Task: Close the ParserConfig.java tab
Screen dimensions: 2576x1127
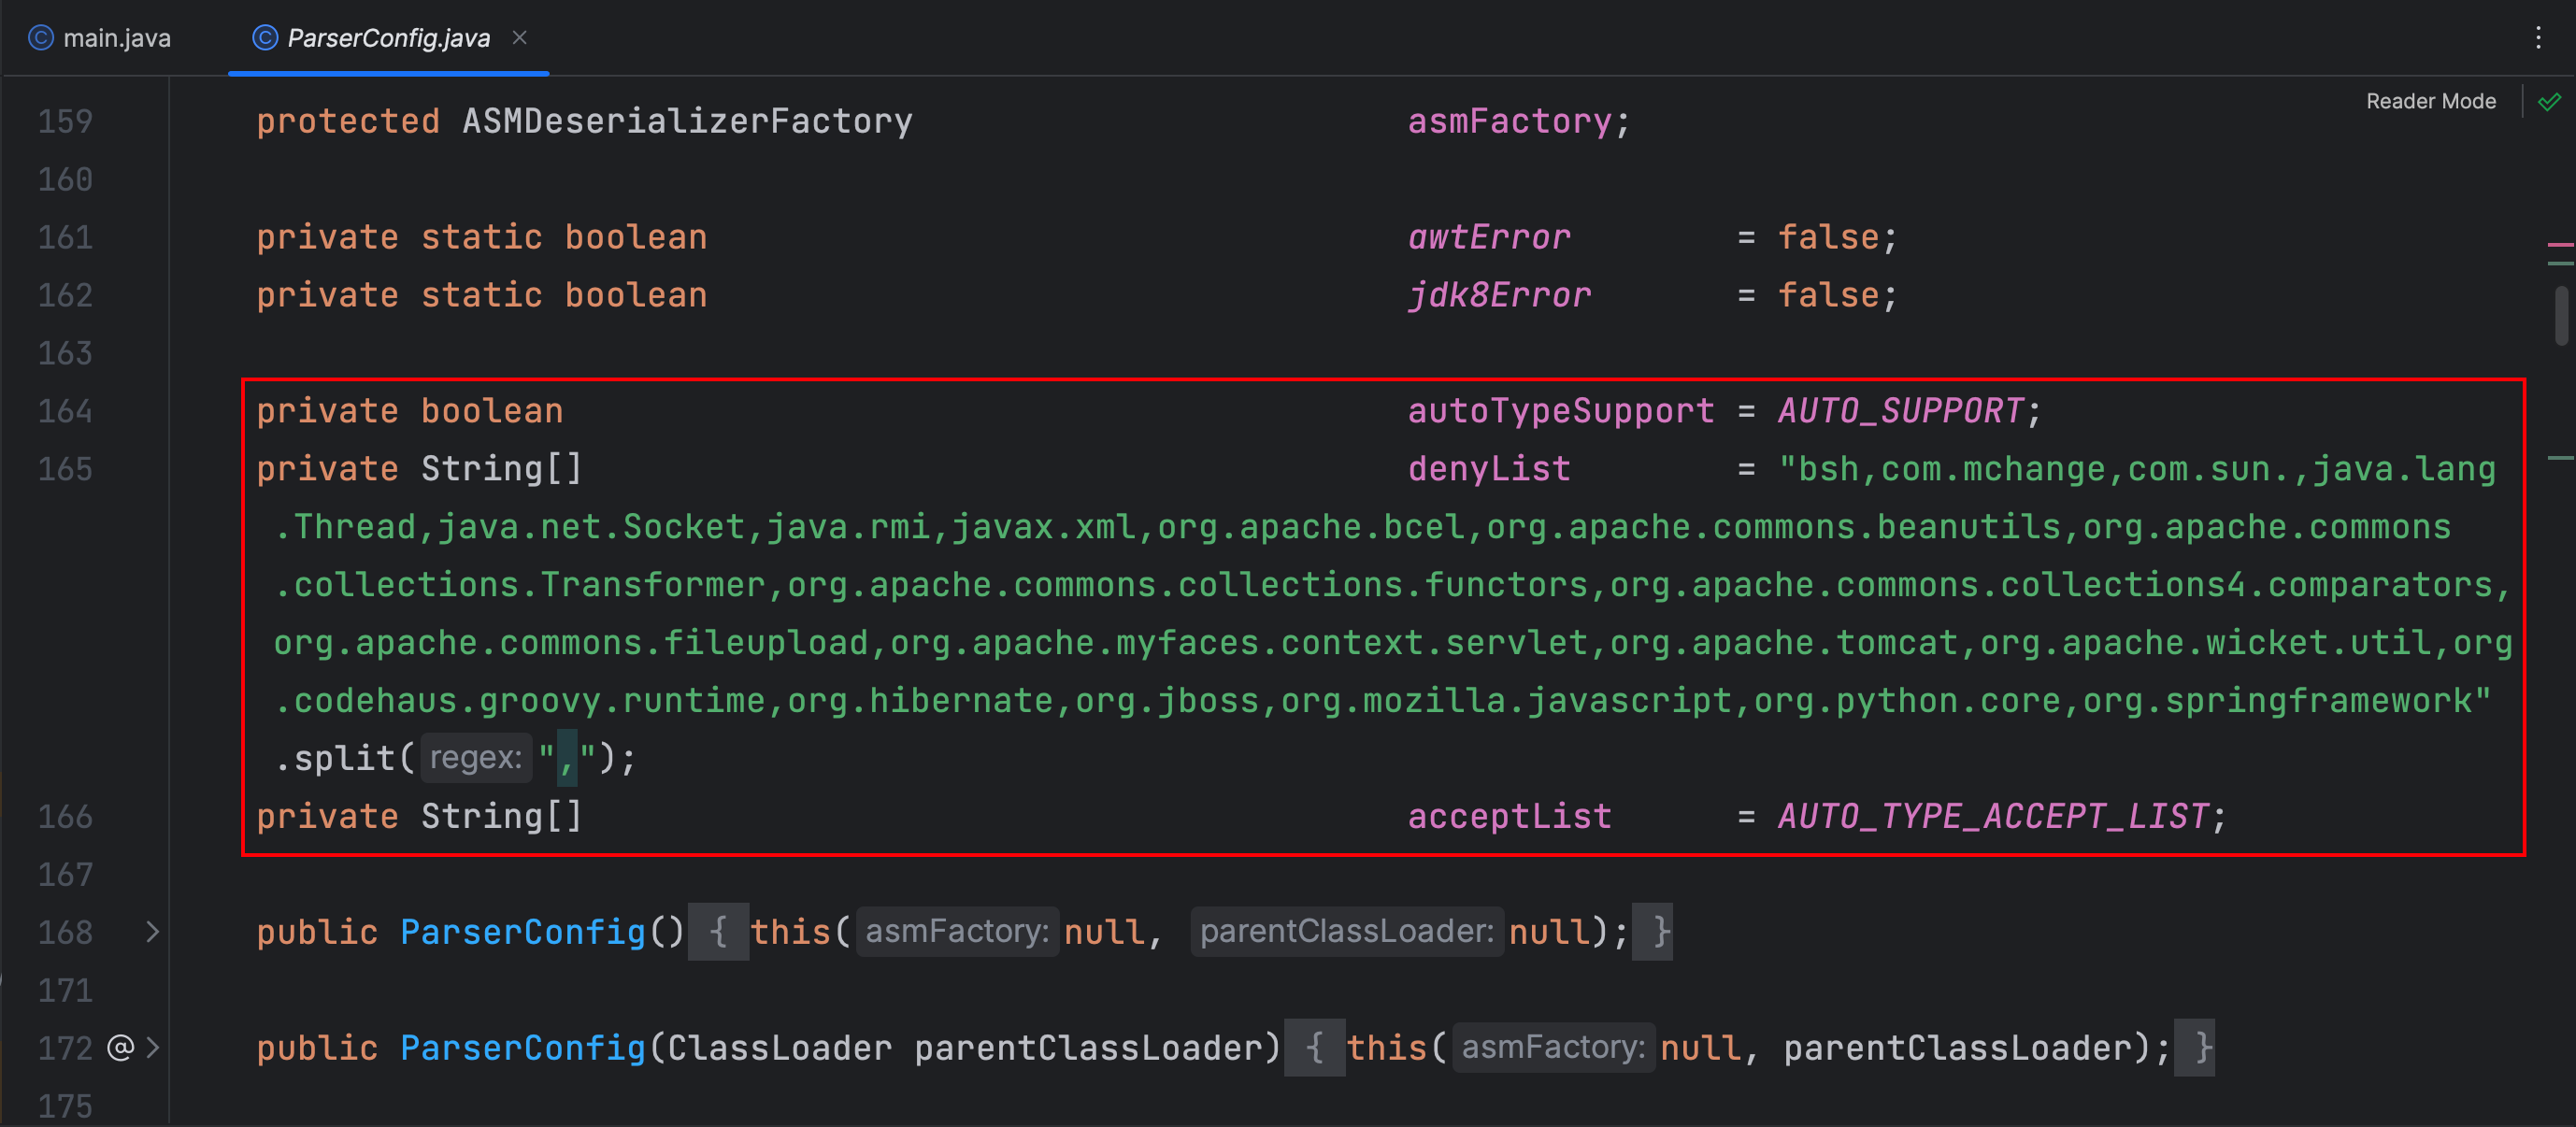Action: tap(519, 38)
